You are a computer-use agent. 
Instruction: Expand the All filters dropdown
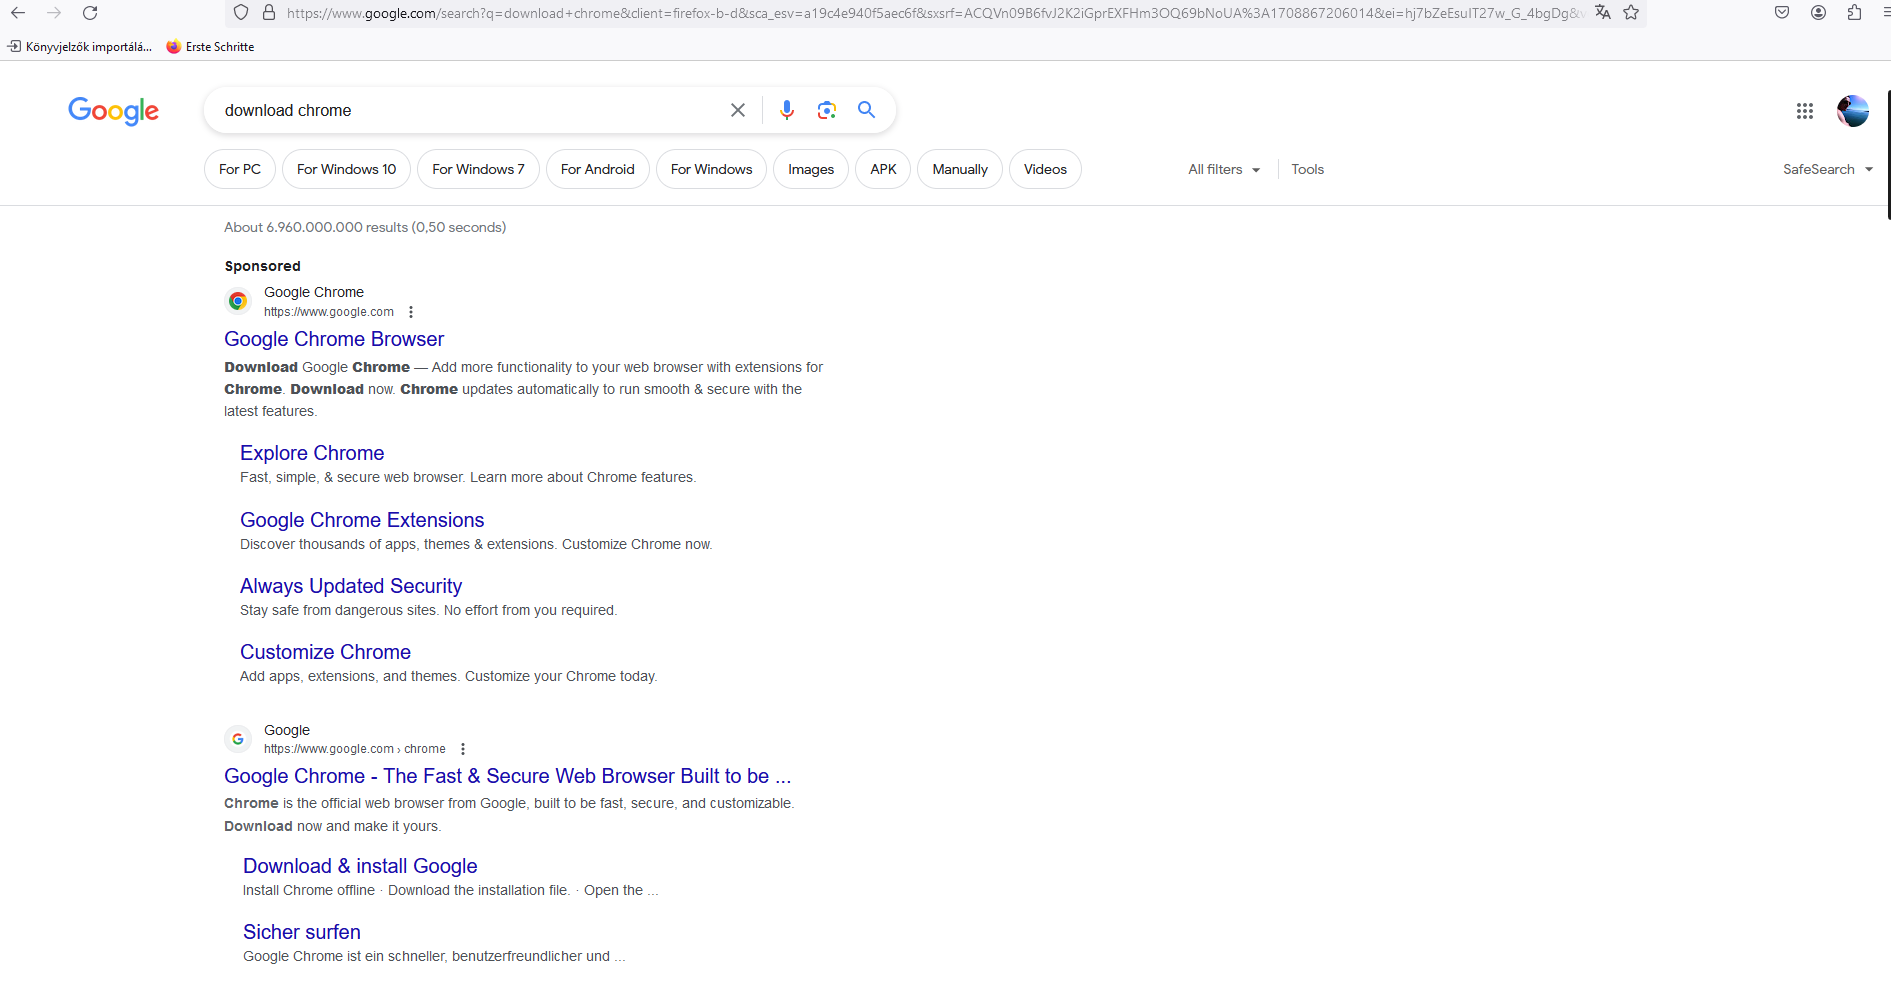pyautogui.click(x=1224, y=169)
